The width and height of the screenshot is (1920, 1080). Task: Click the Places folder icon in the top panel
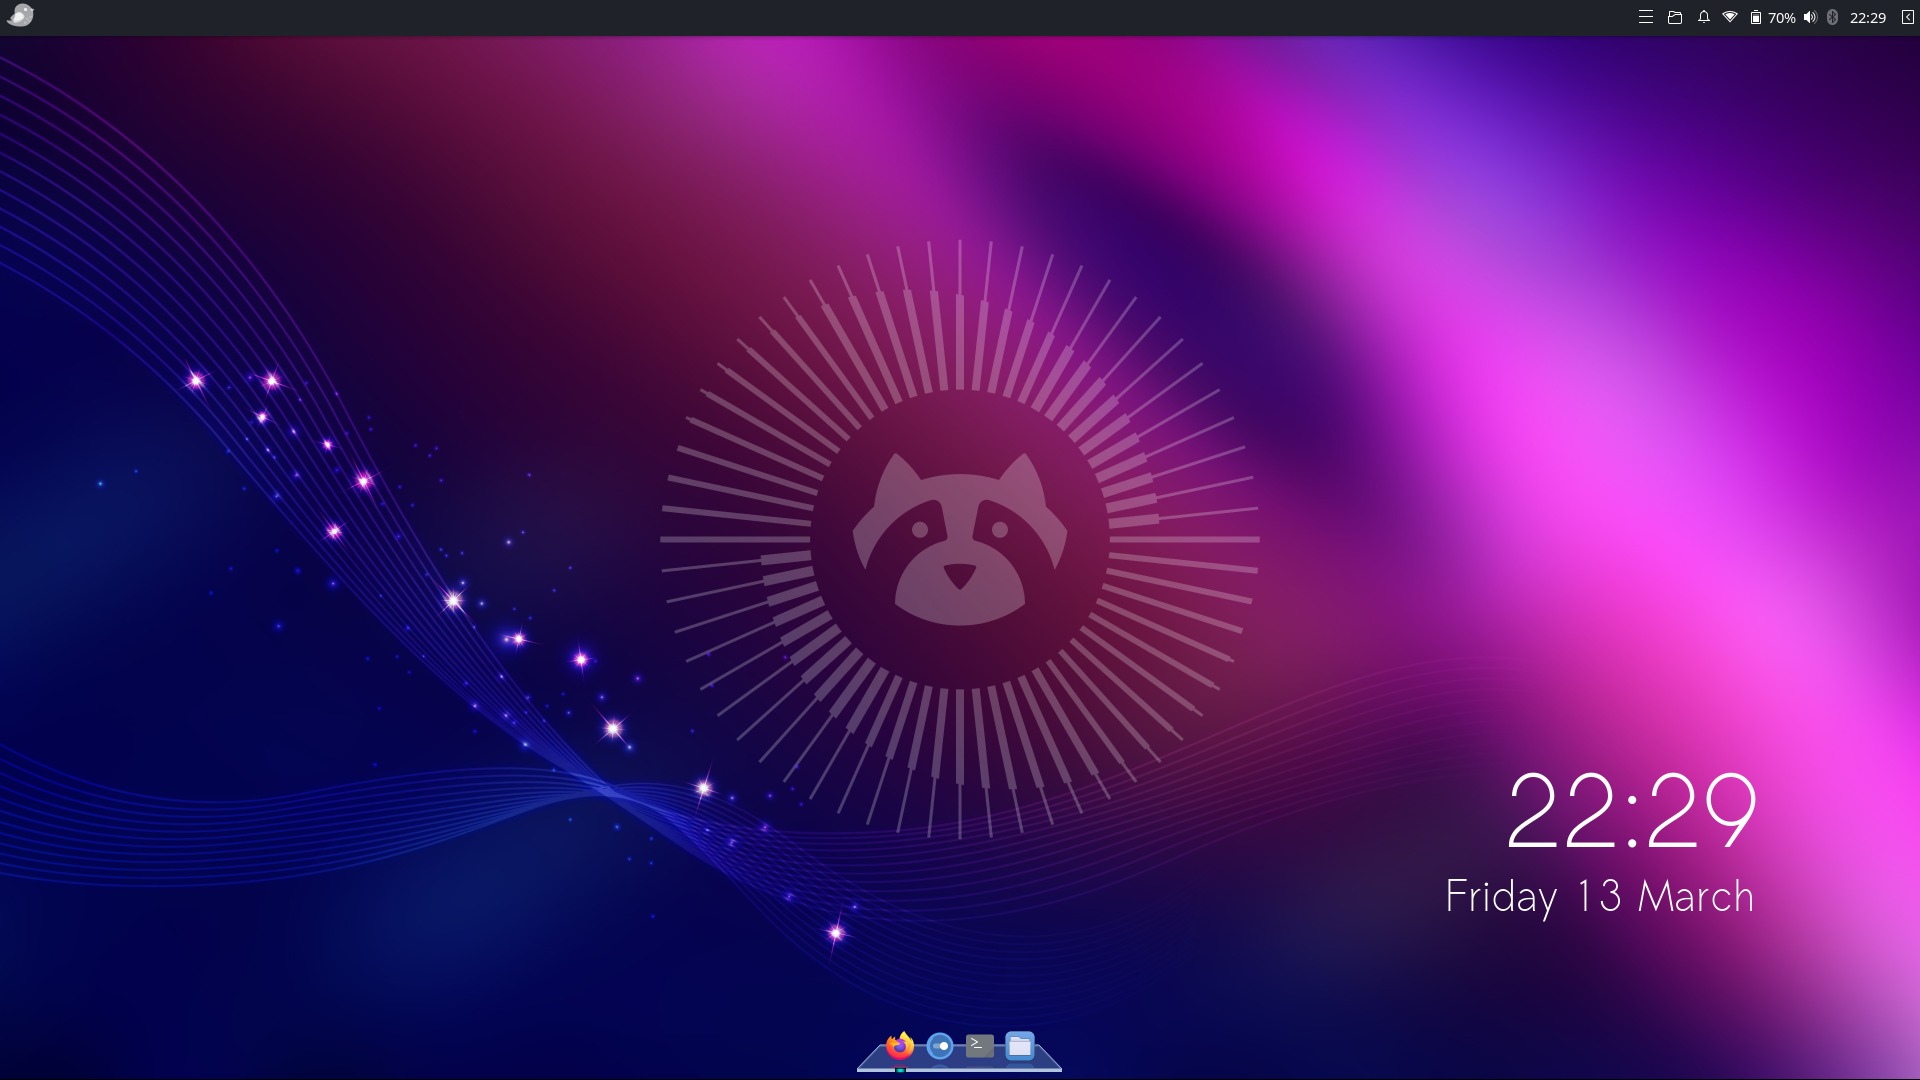tap(1676, 17)
